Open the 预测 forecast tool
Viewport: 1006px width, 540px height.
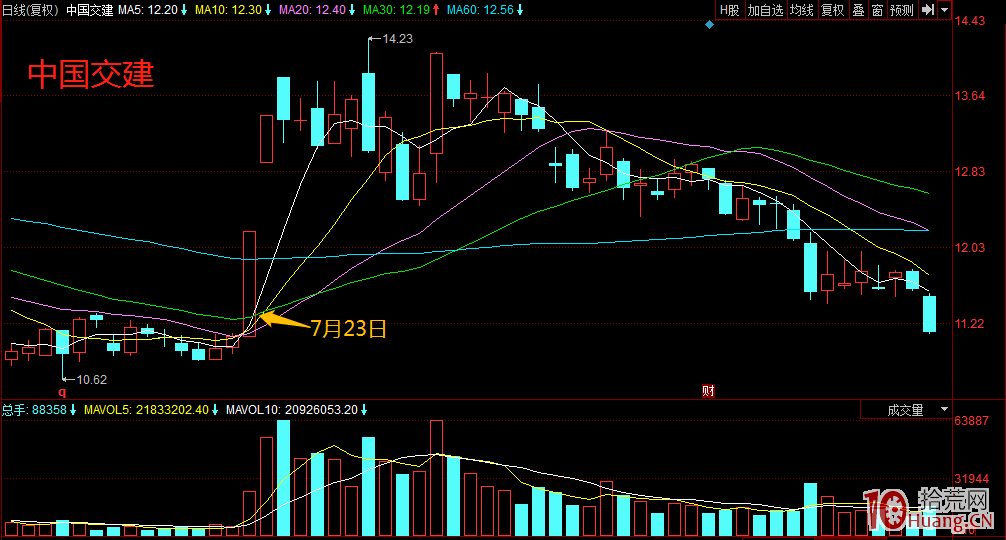[902, 10]
